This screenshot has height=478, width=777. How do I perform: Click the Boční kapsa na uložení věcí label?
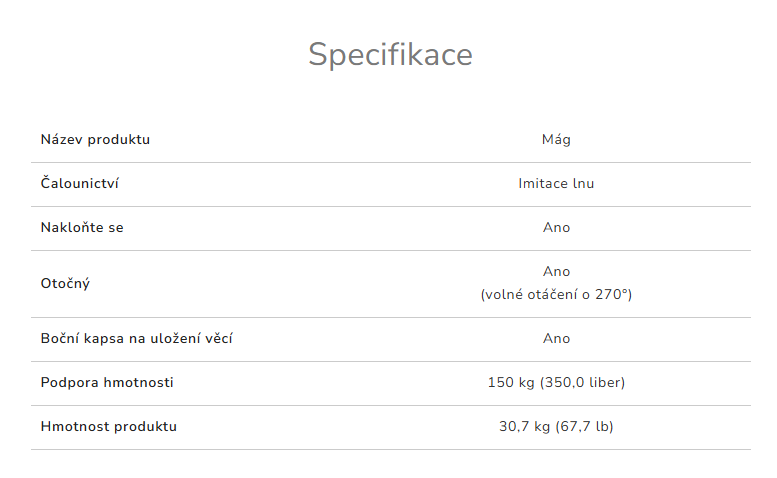point(137,338)
